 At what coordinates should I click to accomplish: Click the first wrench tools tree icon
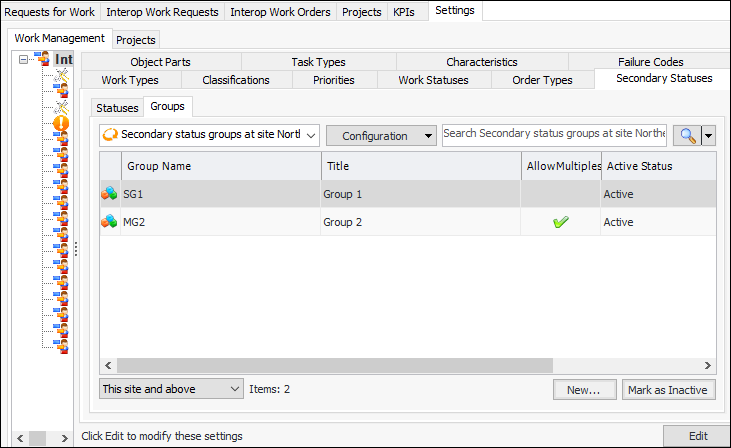(61, 76)
